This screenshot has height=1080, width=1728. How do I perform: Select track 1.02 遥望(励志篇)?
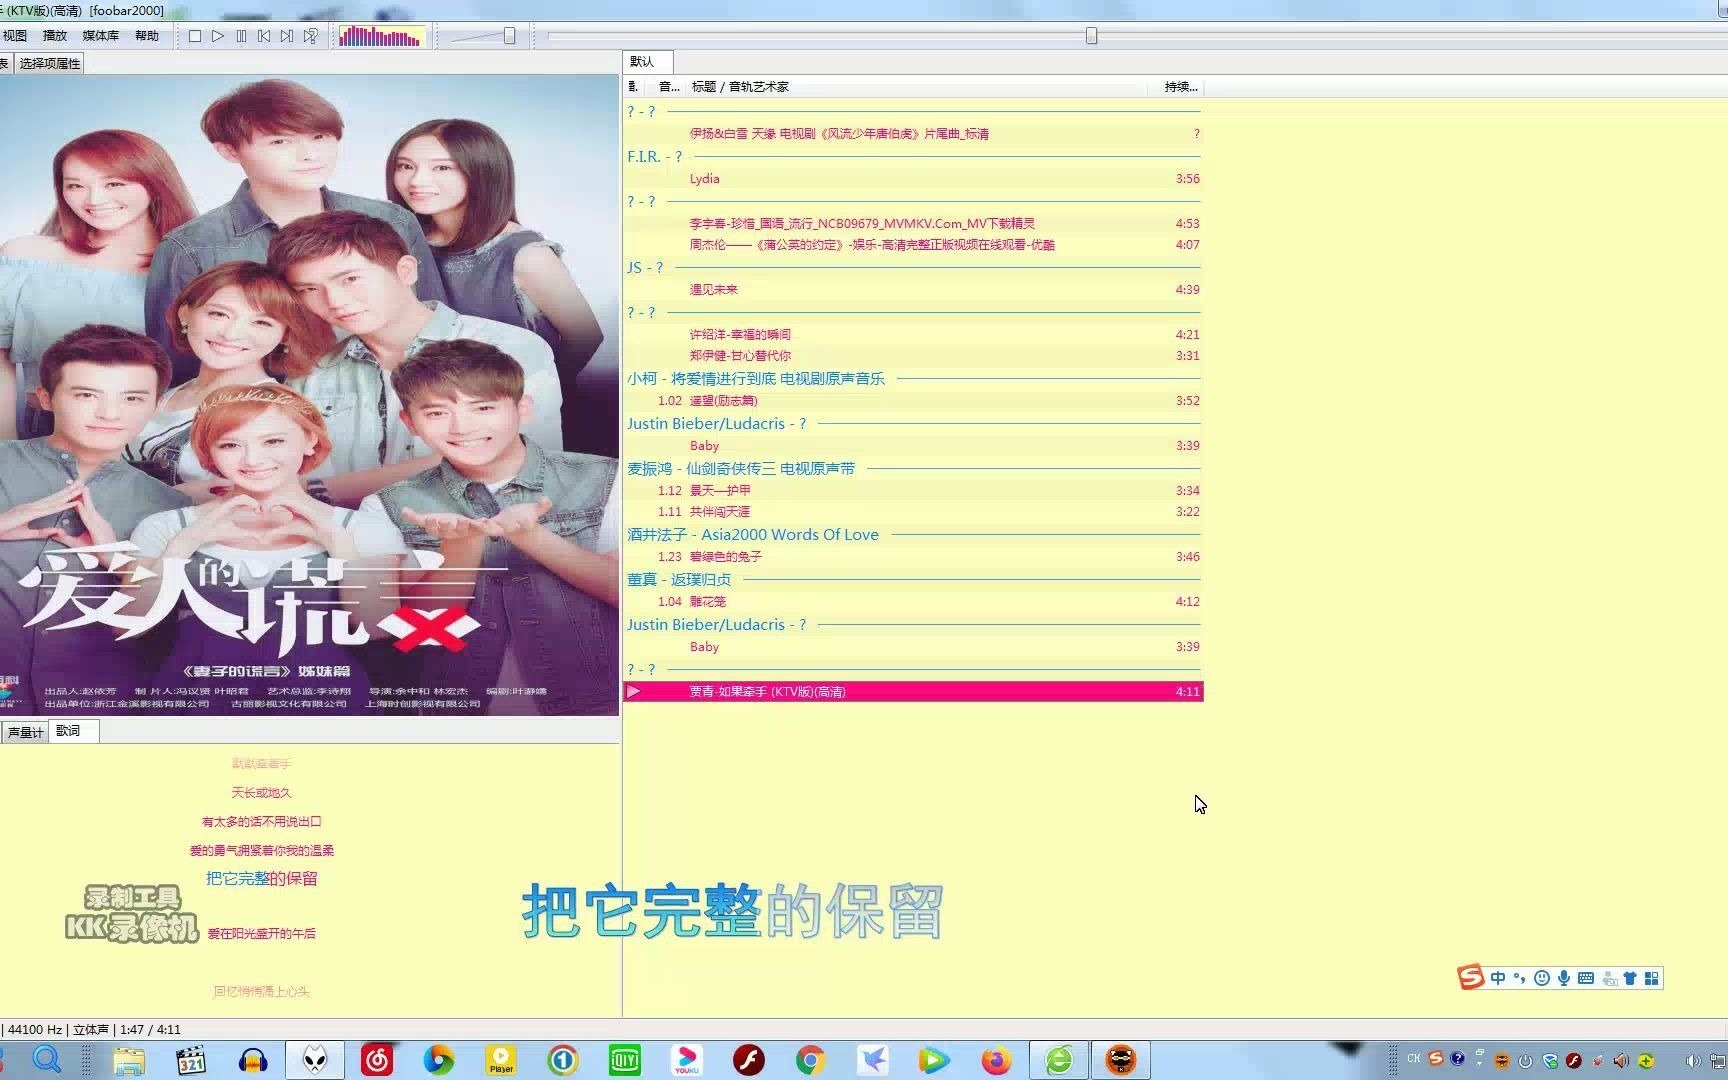pos(913,401)
